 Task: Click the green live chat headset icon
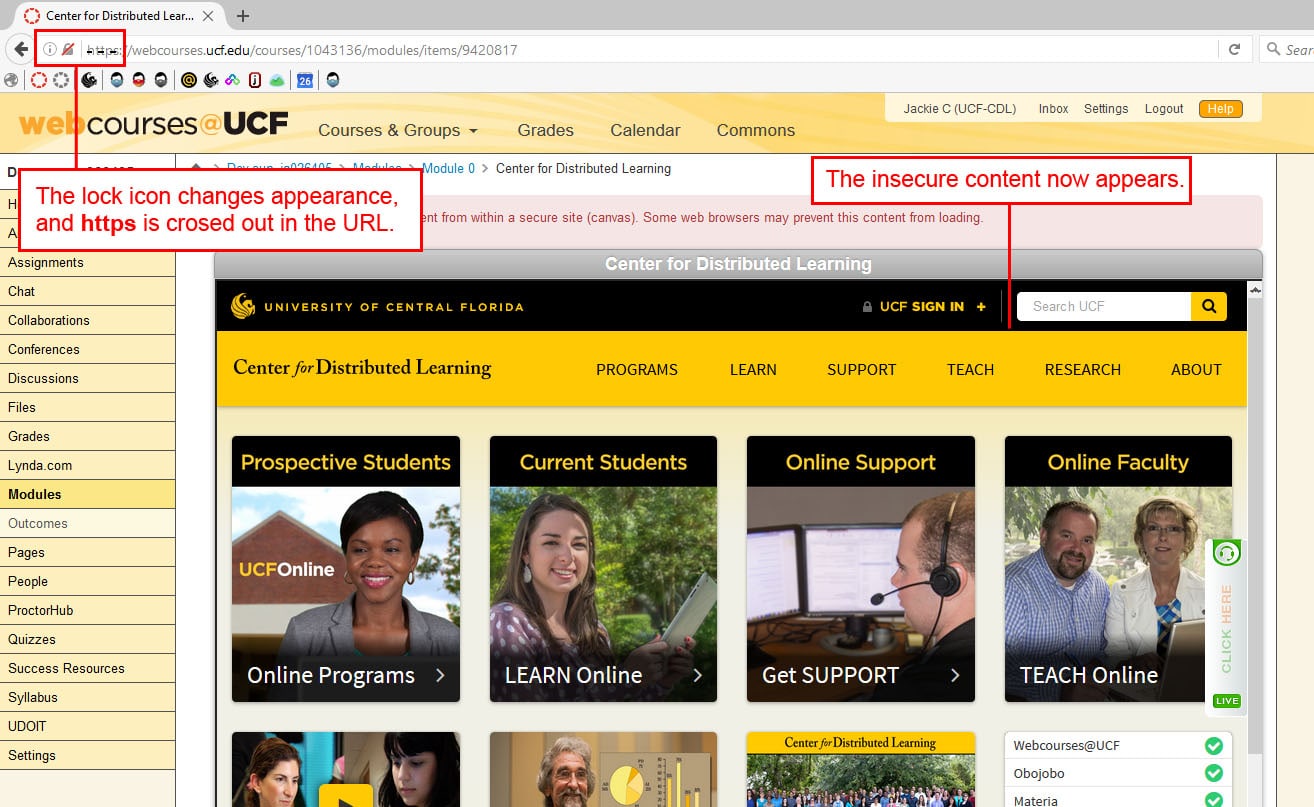click(1227, 552)
